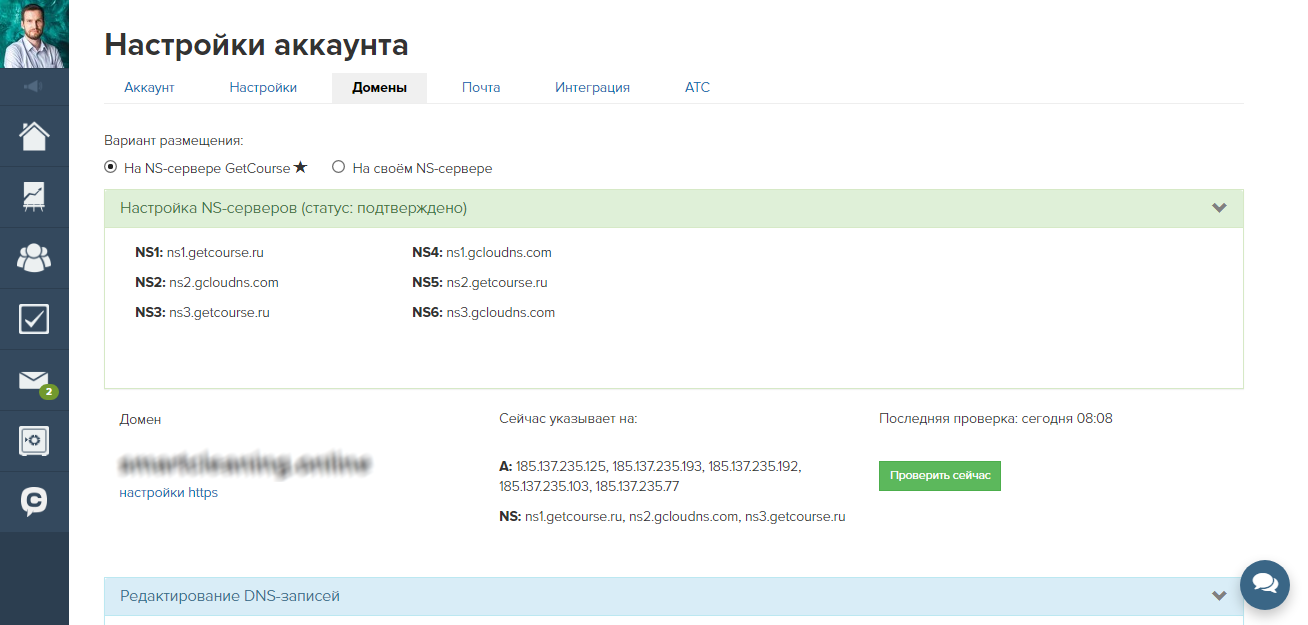The height and width of the screenshot is (625, 1308).
Task: Switch to the "Интеграция" tab
Action: [592, 87]
